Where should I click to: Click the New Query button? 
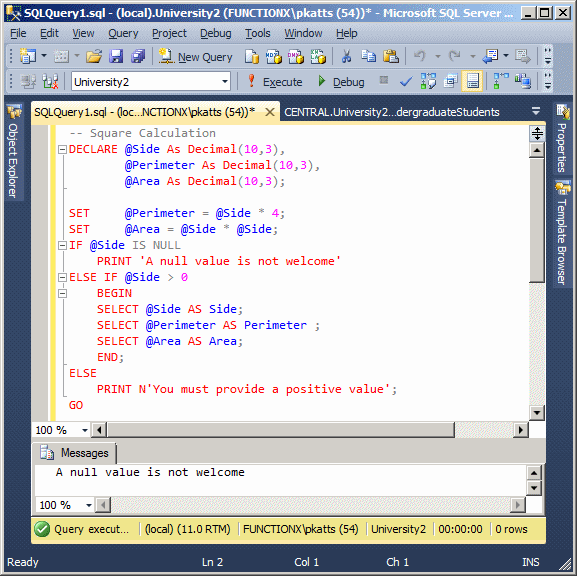point(195,57)
